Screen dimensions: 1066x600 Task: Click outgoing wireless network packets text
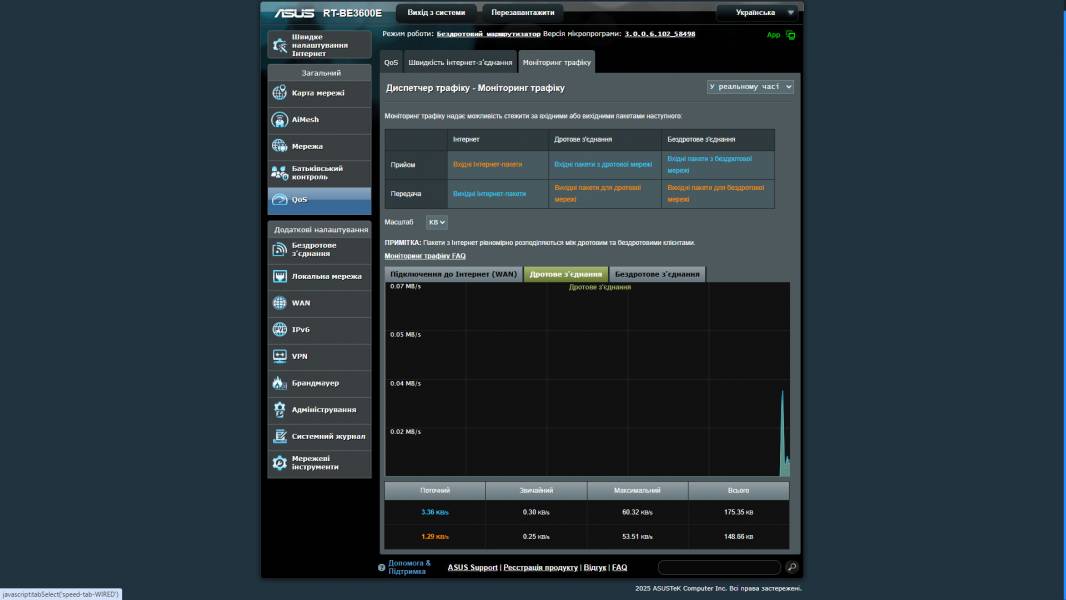click(716, 194)
